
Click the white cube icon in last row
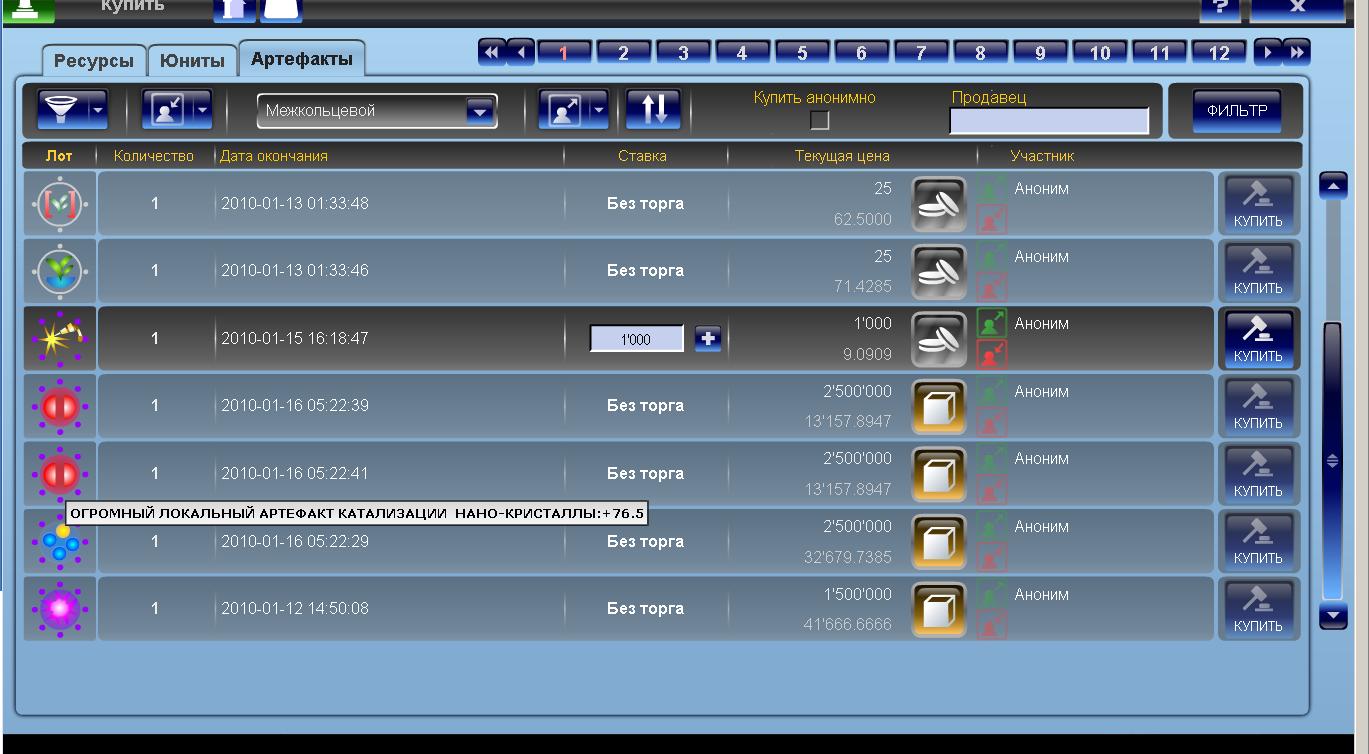point(939,609)
